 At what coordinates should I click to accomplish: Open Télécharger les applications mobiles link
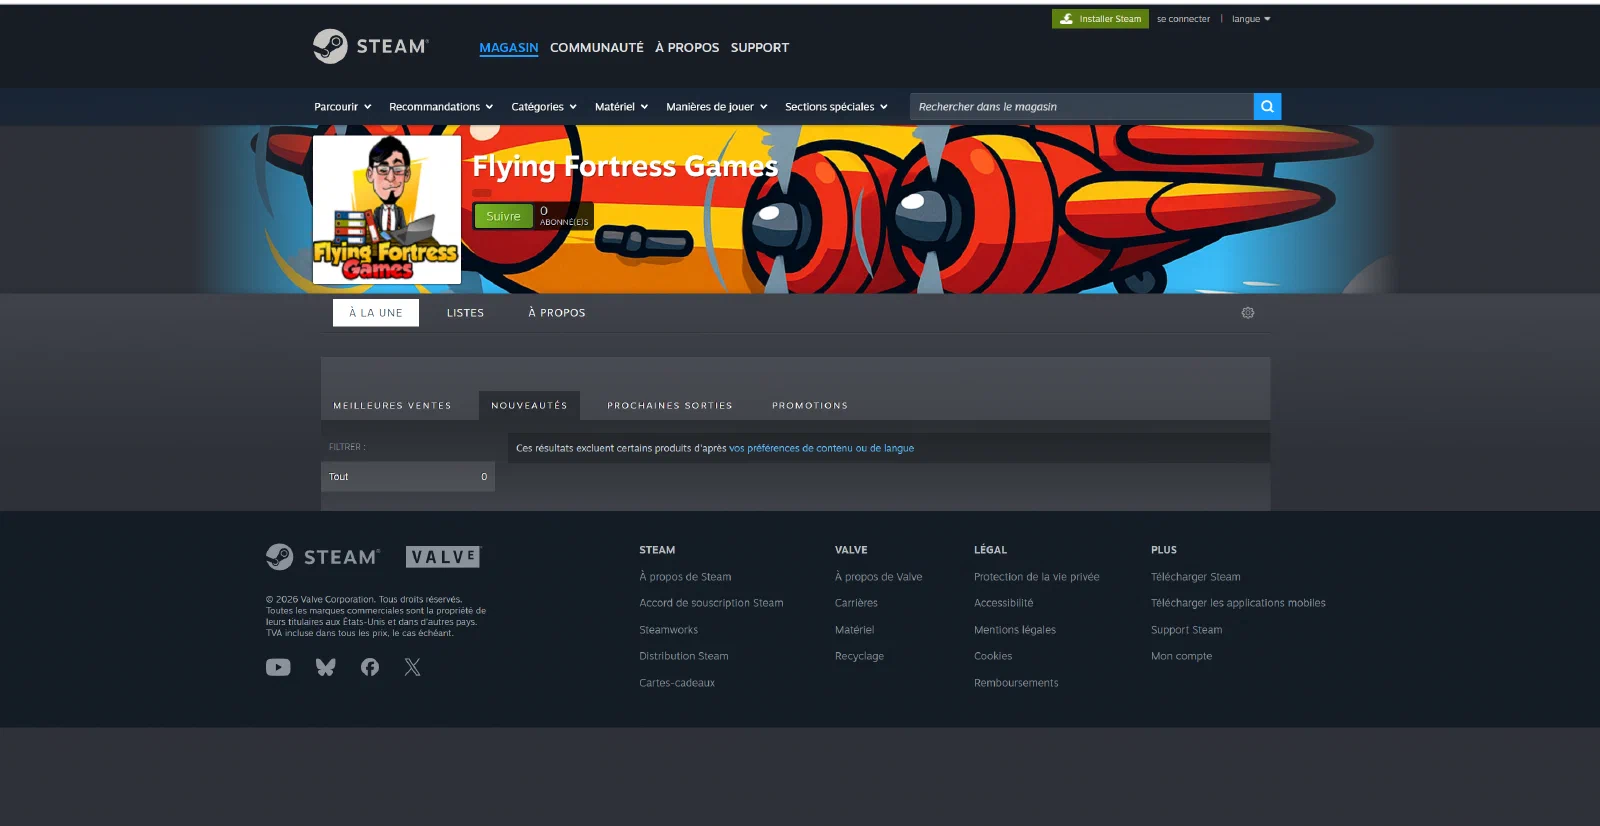pos(1238,603)
